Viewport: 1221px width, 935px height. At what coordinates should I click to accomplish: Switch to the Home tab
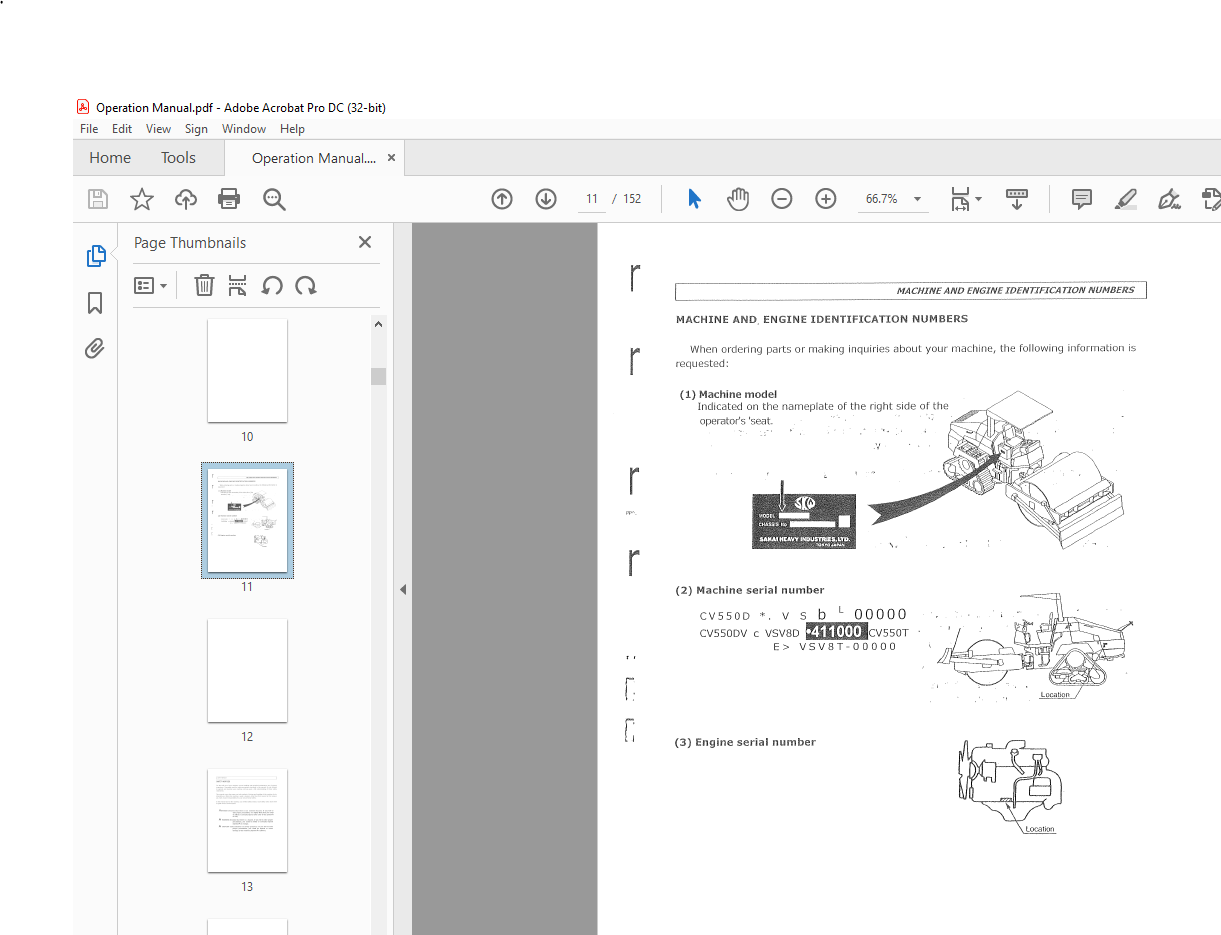[x=110, y=158]
